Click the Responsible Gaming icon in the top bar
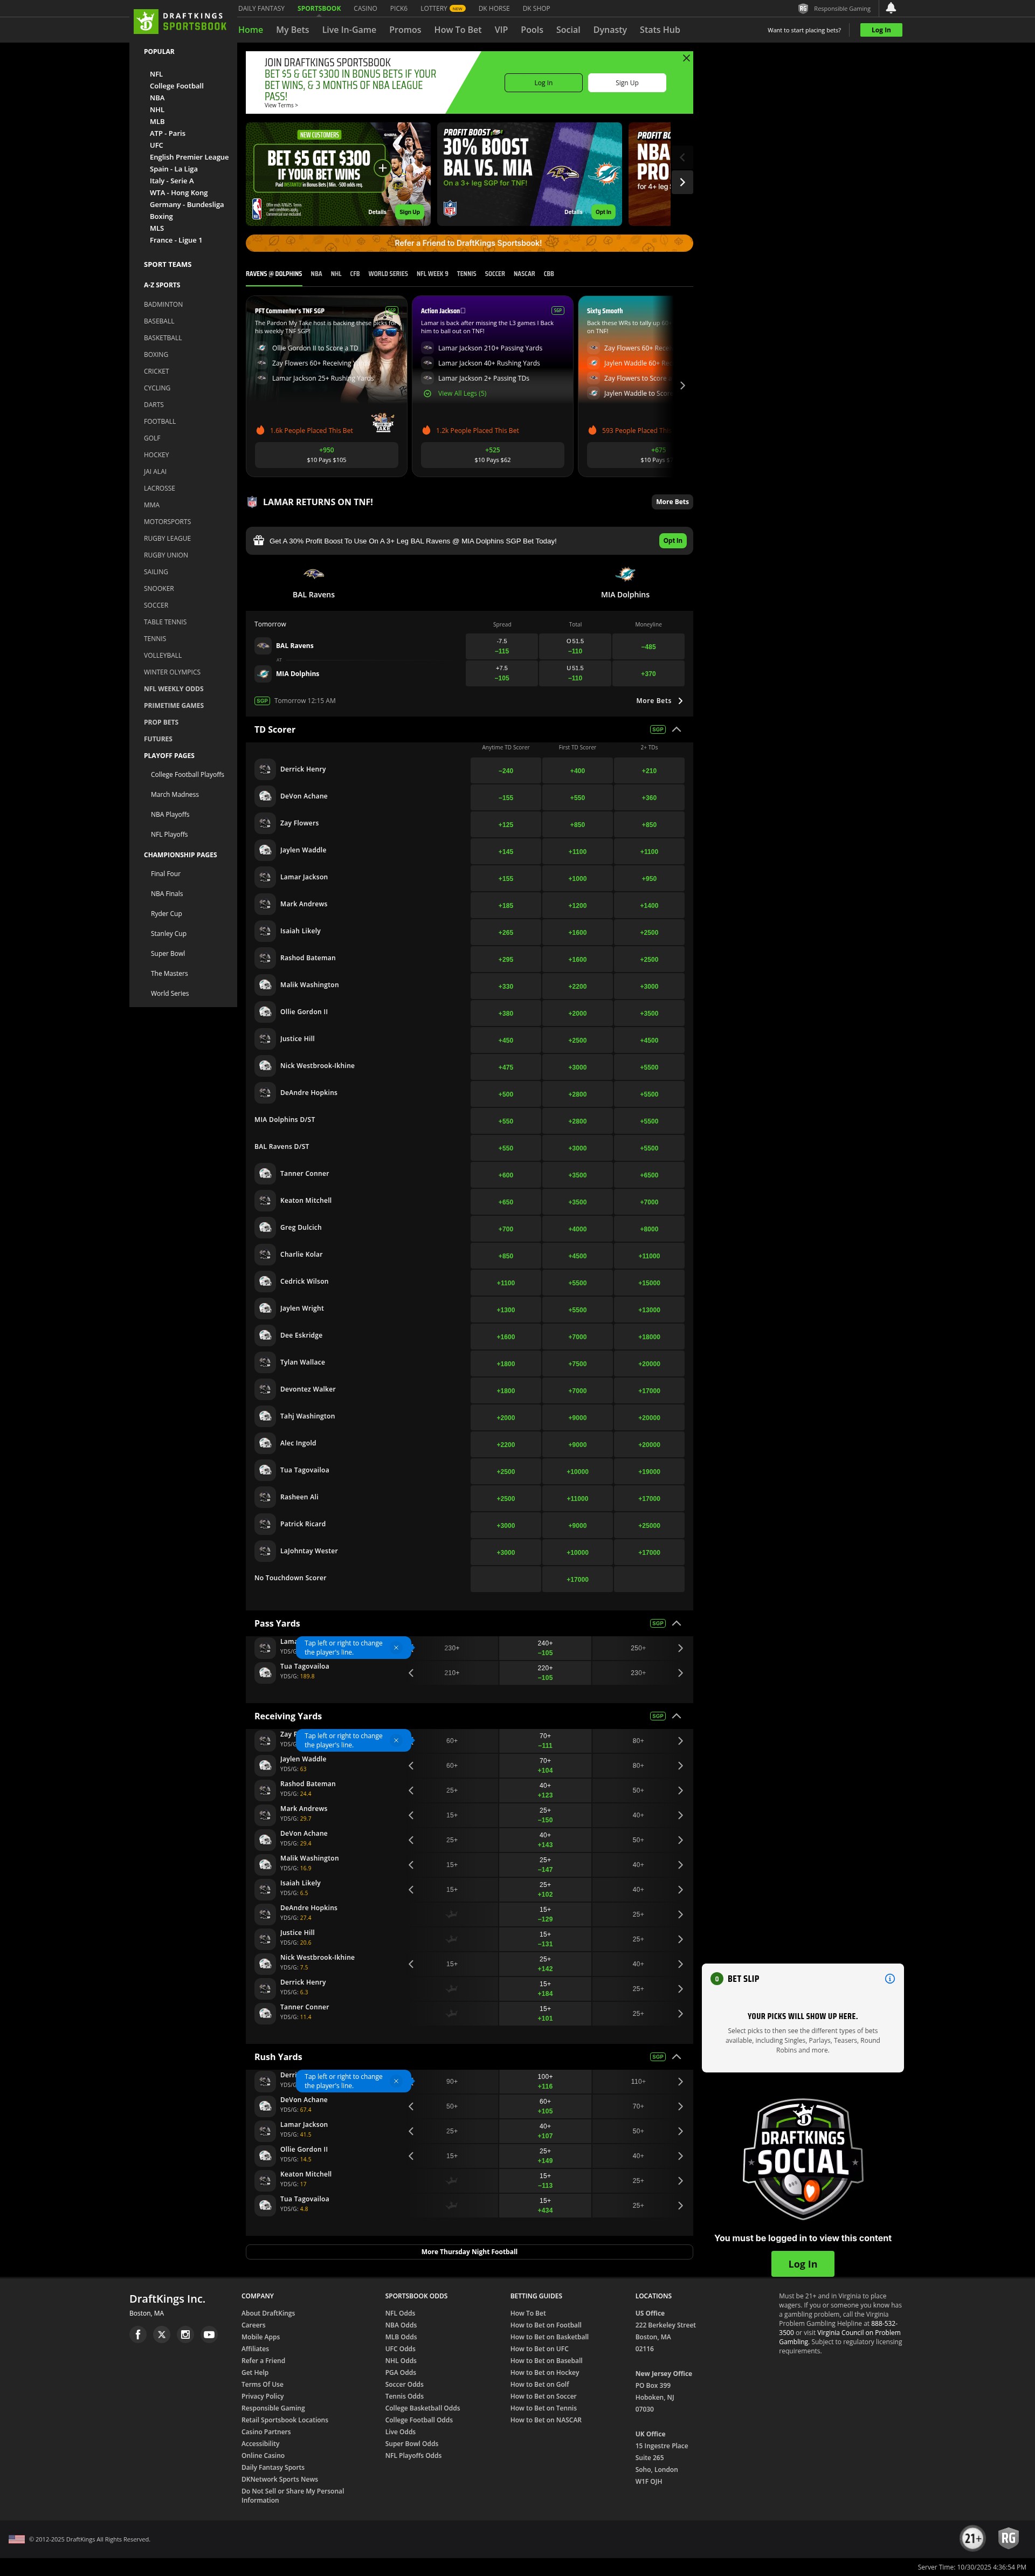This screenshot has height=2576, width=1035. pyautogui.click(x=803, y=8)
